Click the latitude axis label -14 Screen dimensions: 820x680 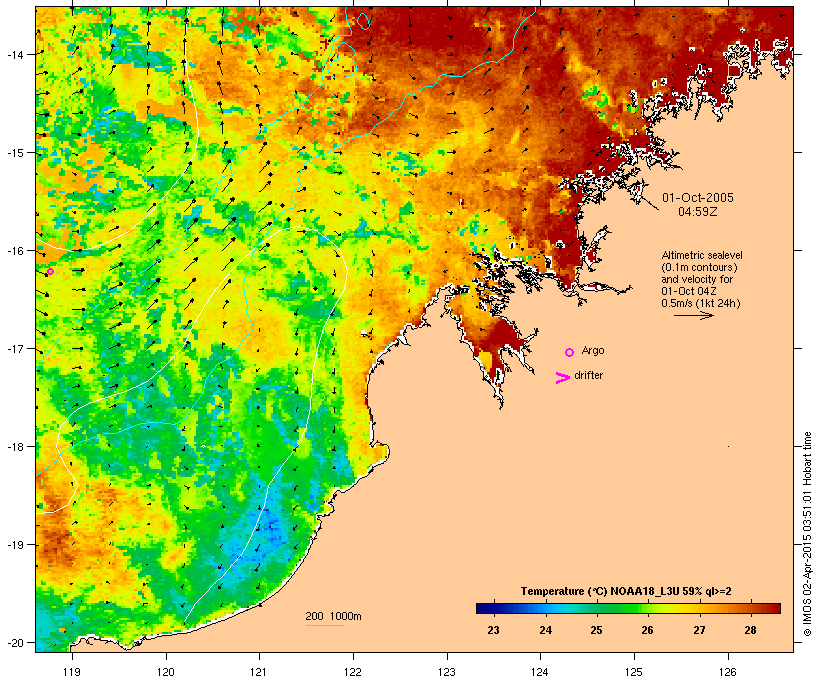tap(15, 54)
